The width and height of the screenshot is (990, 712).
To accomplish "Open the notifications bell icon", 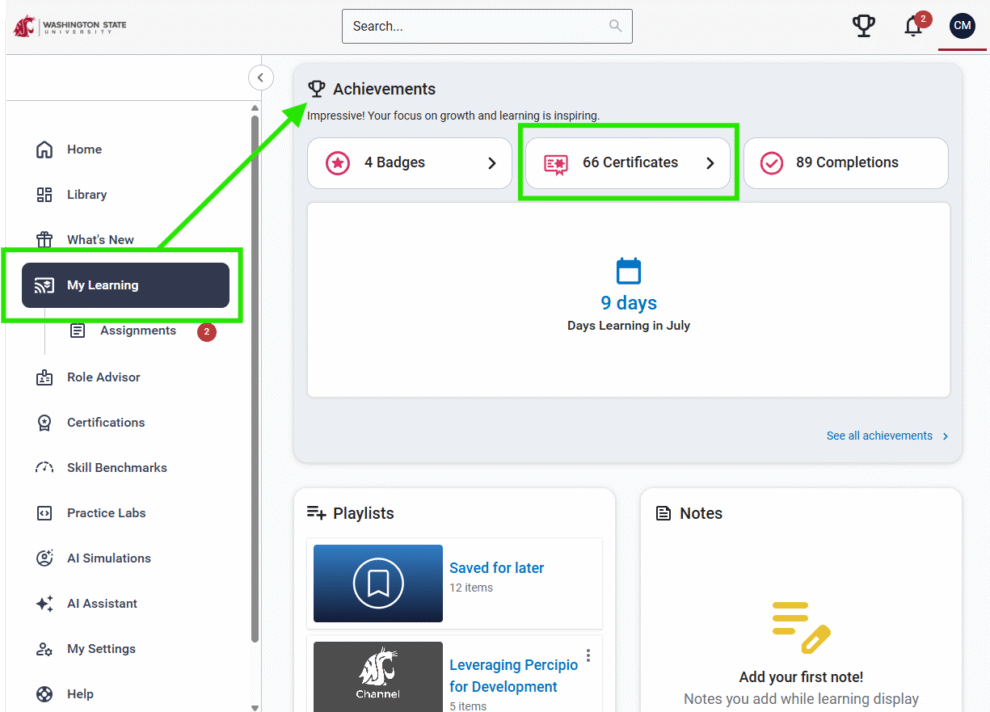I will tap(913, 27).
